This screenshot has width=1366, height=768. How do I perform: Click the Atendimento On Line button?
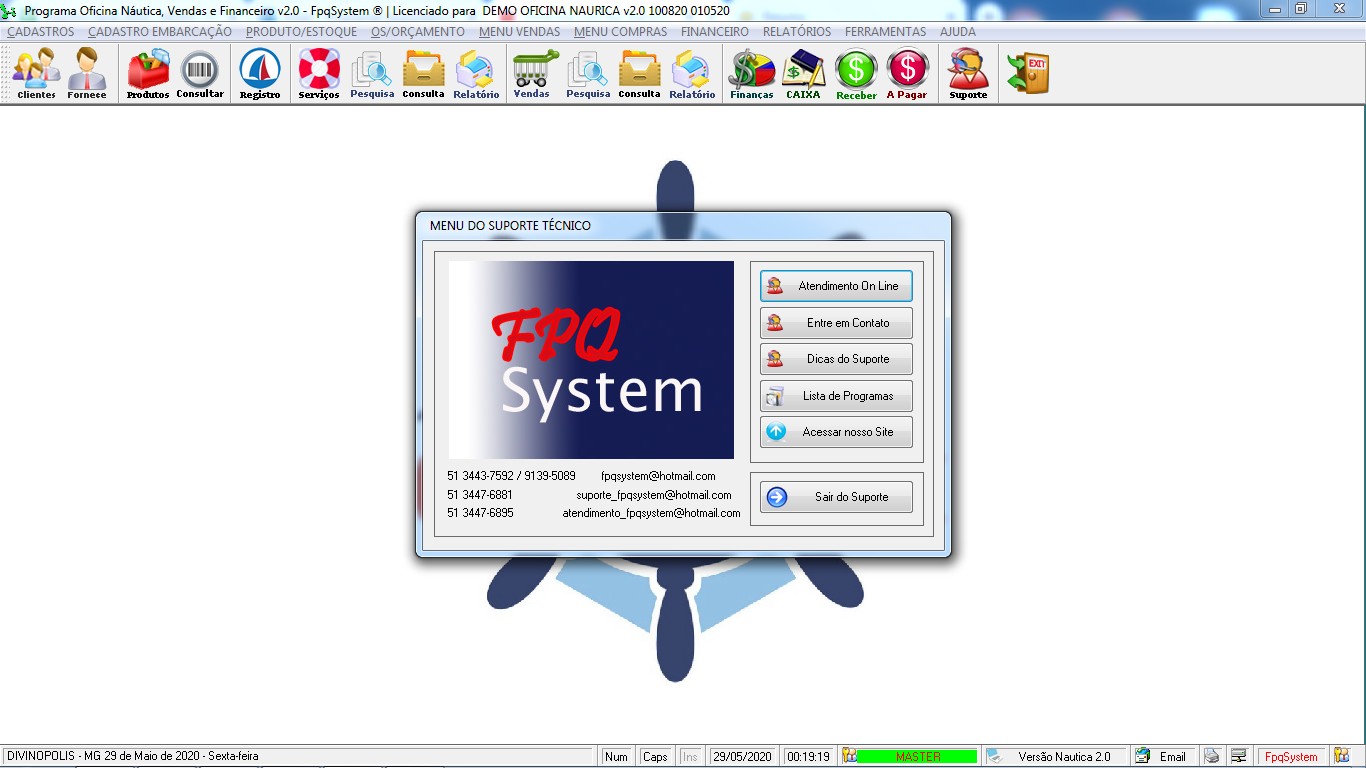836,286
